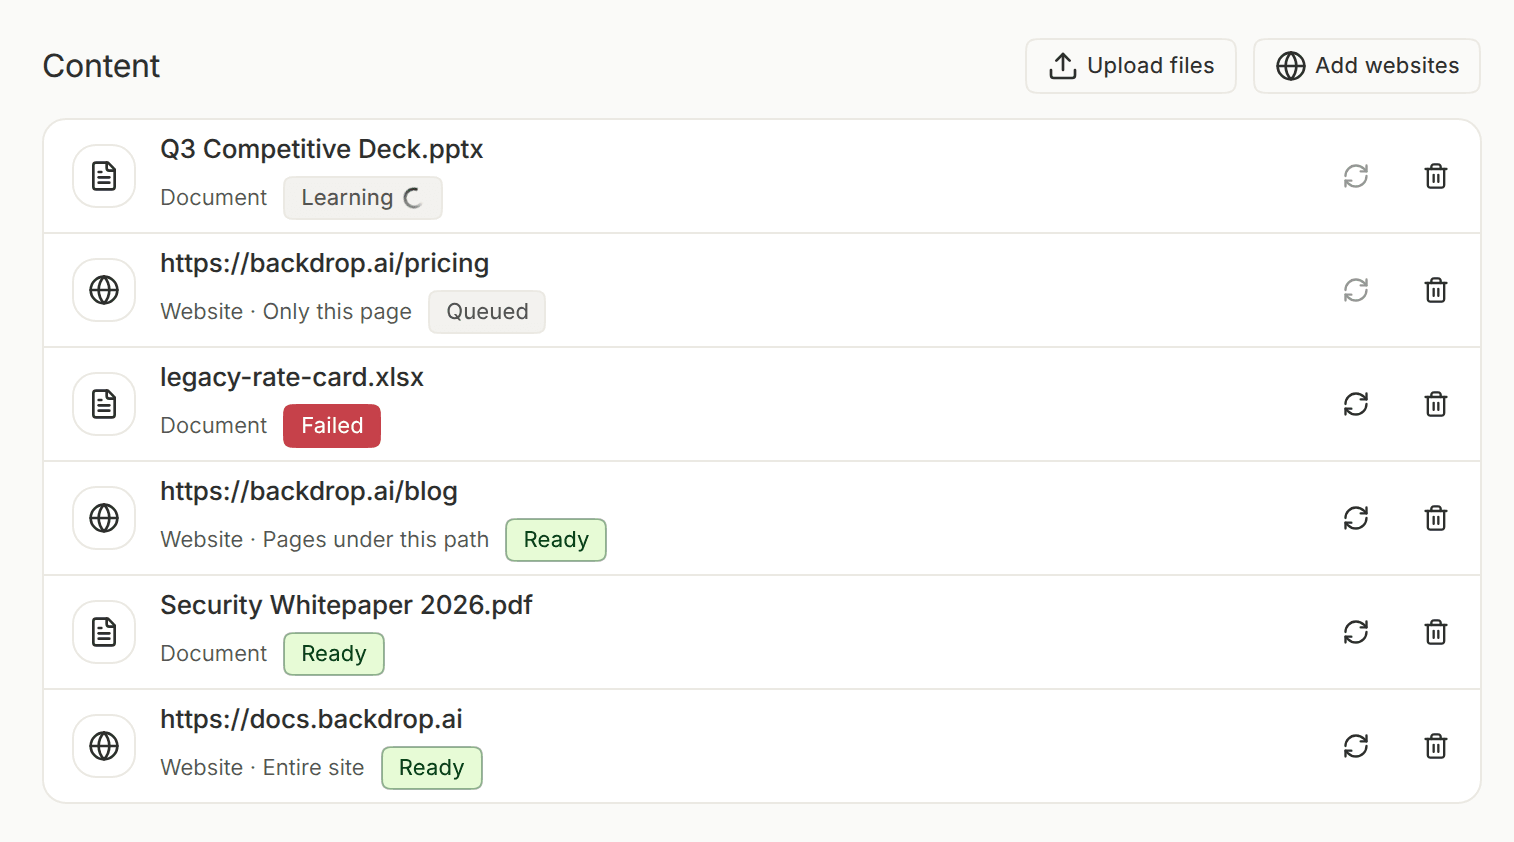Image resolution: width=1514 pixels, height=842 pixels.
Task: Click the globe icon beside backdrop.ai/blog
Action: point(104,518)
